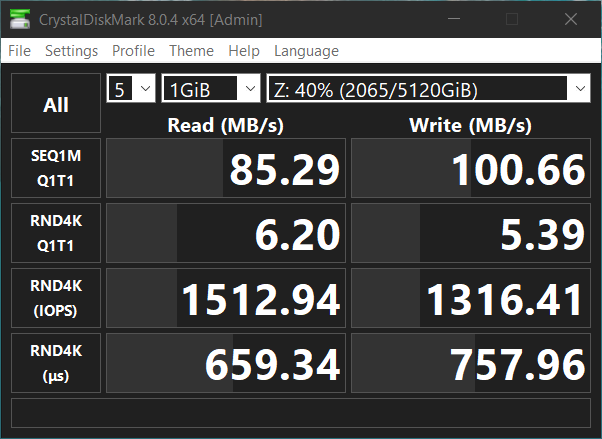Viewport: 602px width, 439px height.
Task: Click the Write (MB/s) column header
Action: (471, 125)
